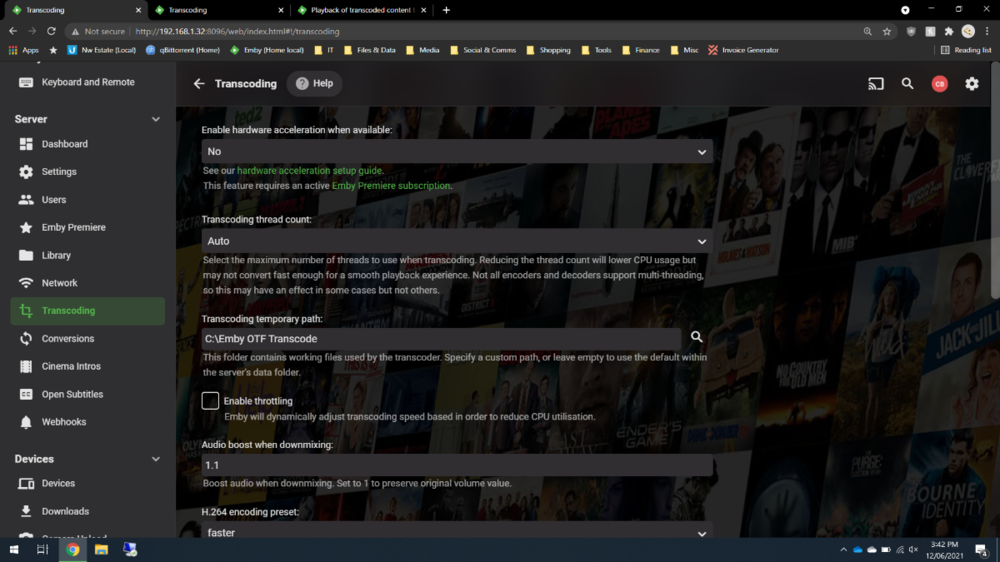Edit the Transcoding temporary path field
Viewport: 1000px width, 562px height.
coord(441,339)
